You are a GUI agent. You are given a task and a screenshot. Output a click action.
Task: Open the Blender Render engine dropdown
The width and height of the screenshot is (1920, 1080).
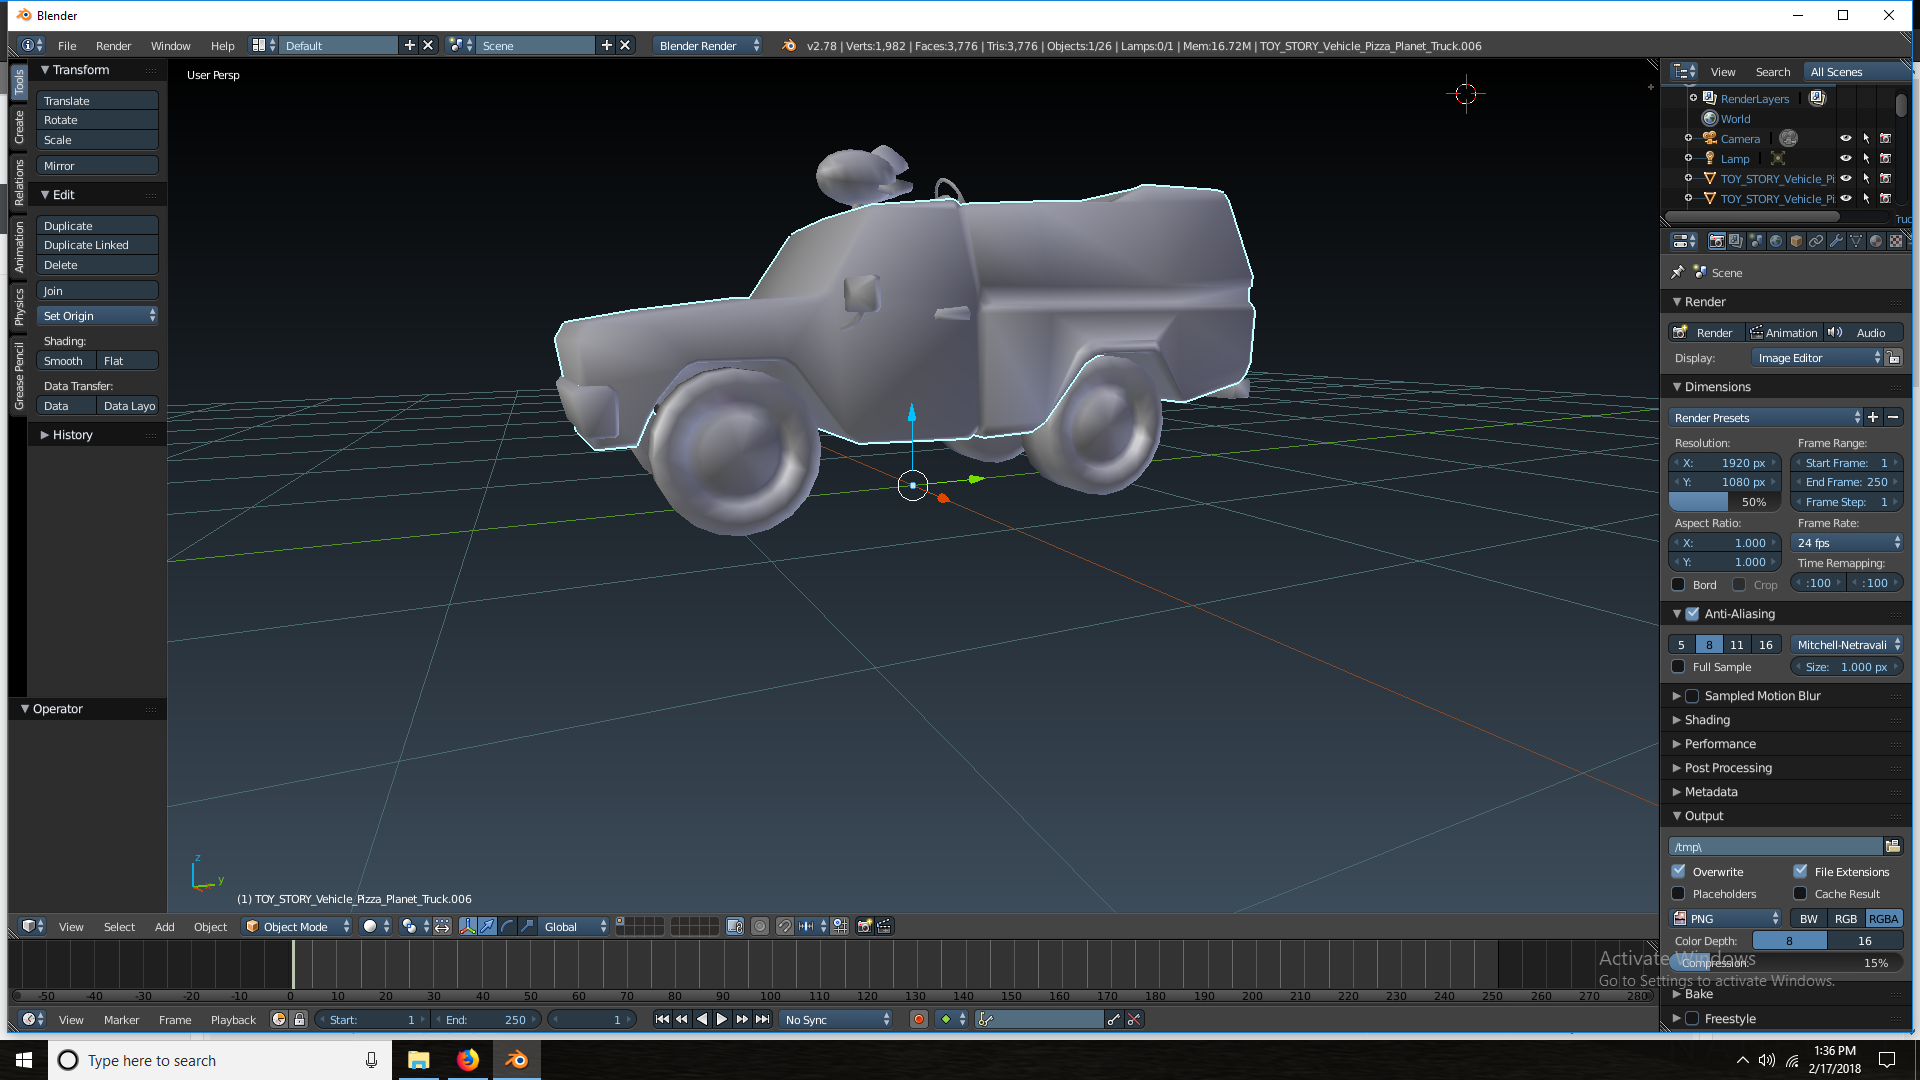coord(708,45)
